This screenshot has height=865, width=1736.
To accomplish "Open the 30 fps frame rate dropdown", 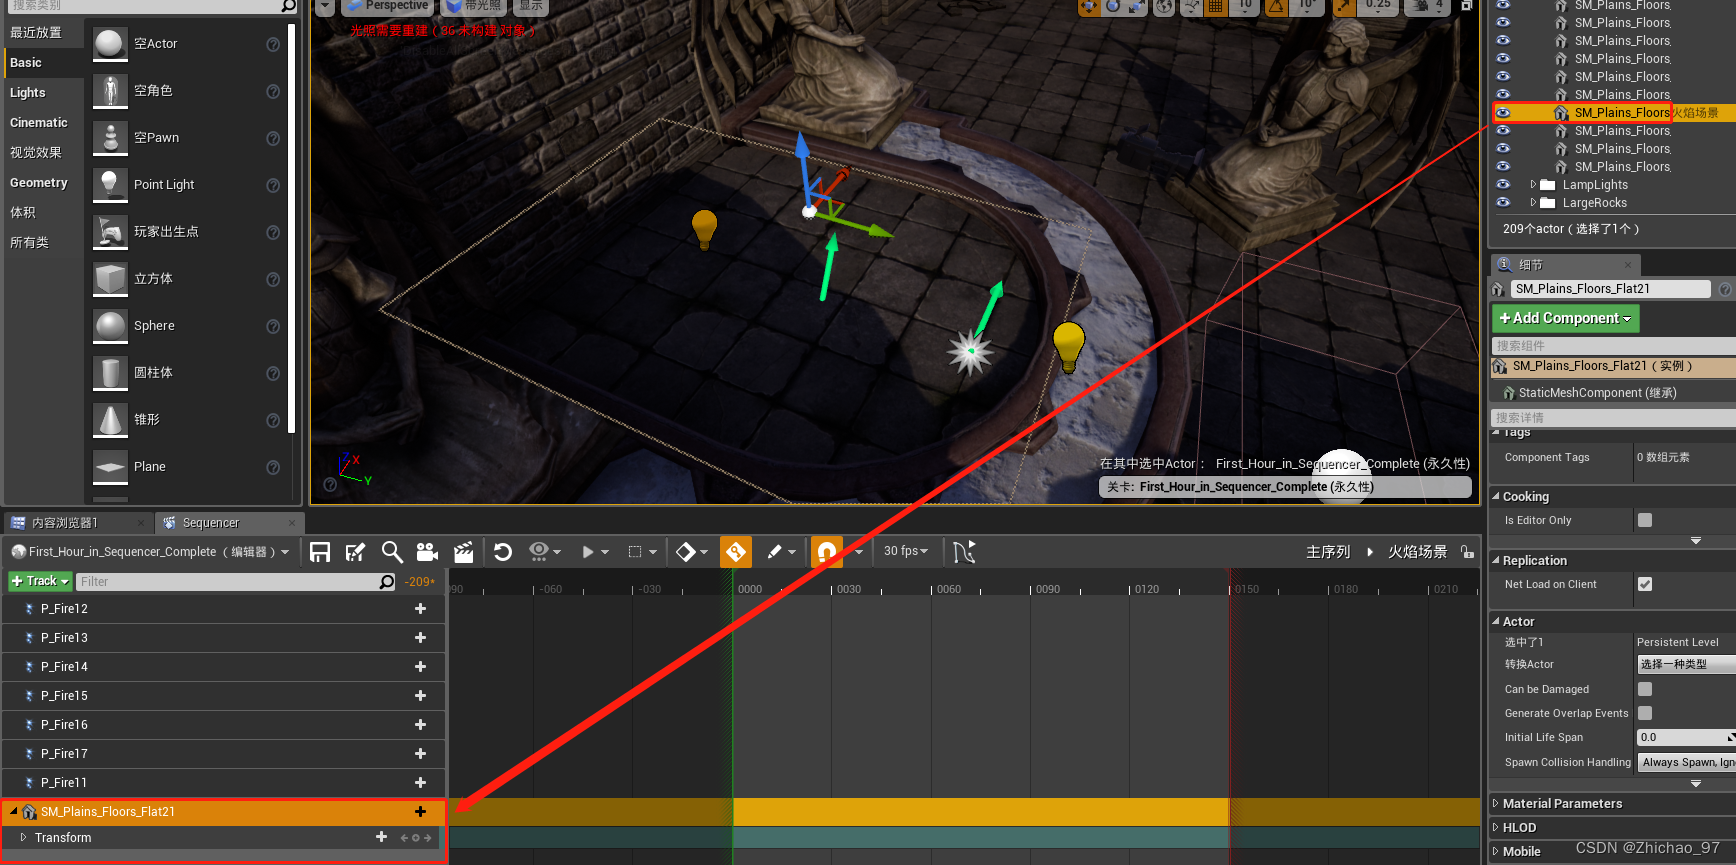I will tap(906, 551).
